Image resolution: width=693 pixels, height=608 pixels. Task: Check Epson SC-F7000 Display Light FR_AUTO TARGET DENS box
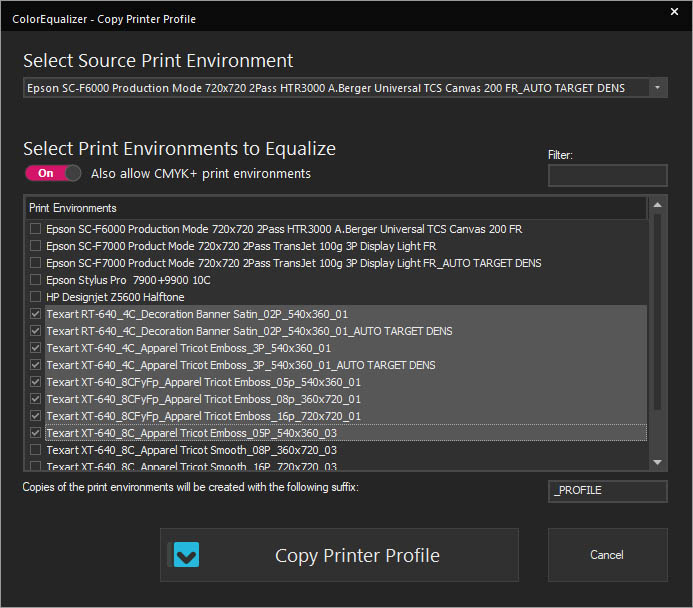coord(35,263)
